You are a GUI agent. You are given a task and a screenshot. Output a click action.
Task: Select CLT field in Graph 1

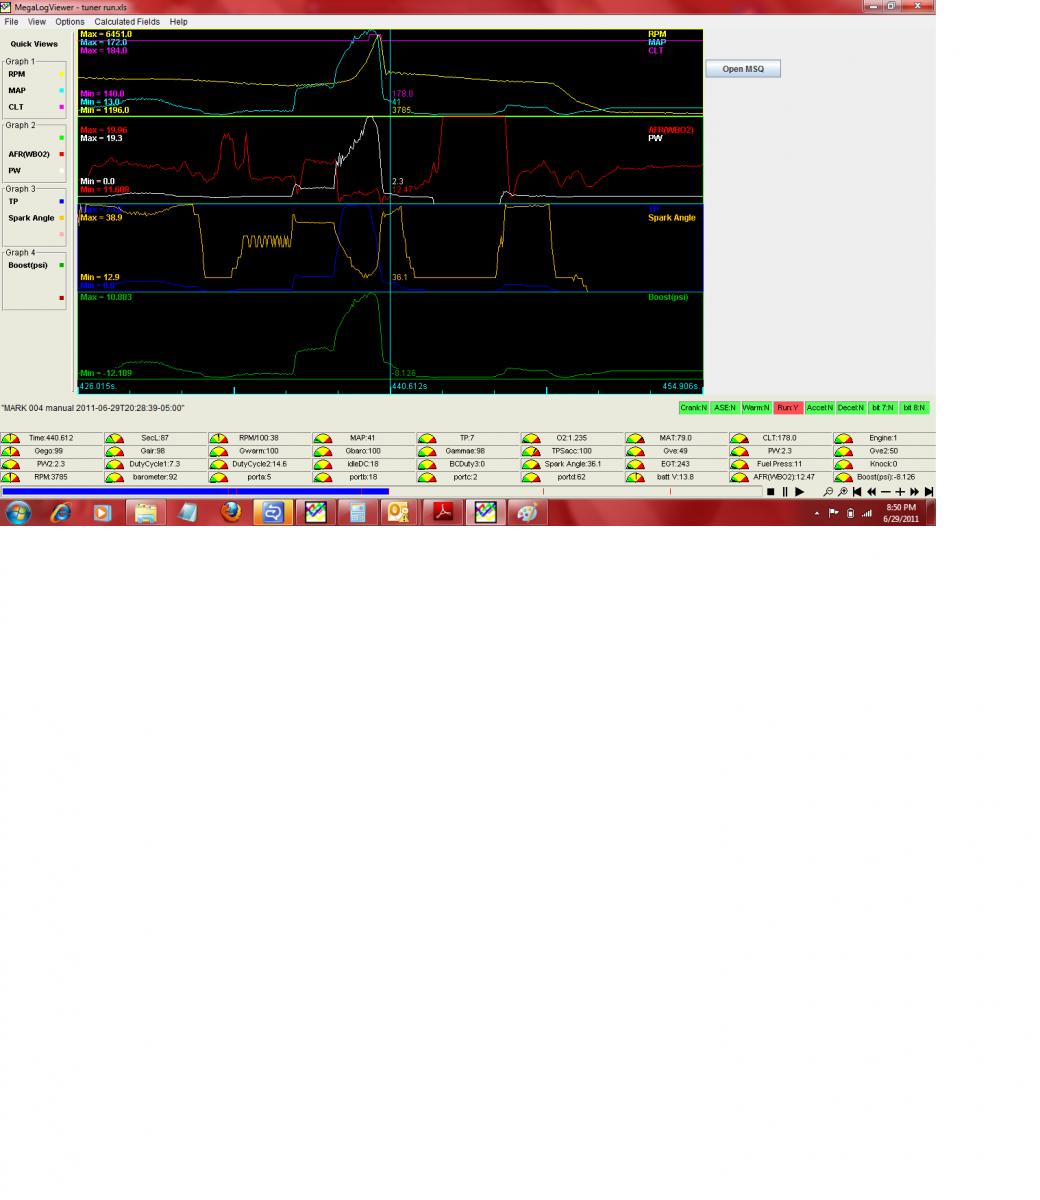click(x=16, y=106)
